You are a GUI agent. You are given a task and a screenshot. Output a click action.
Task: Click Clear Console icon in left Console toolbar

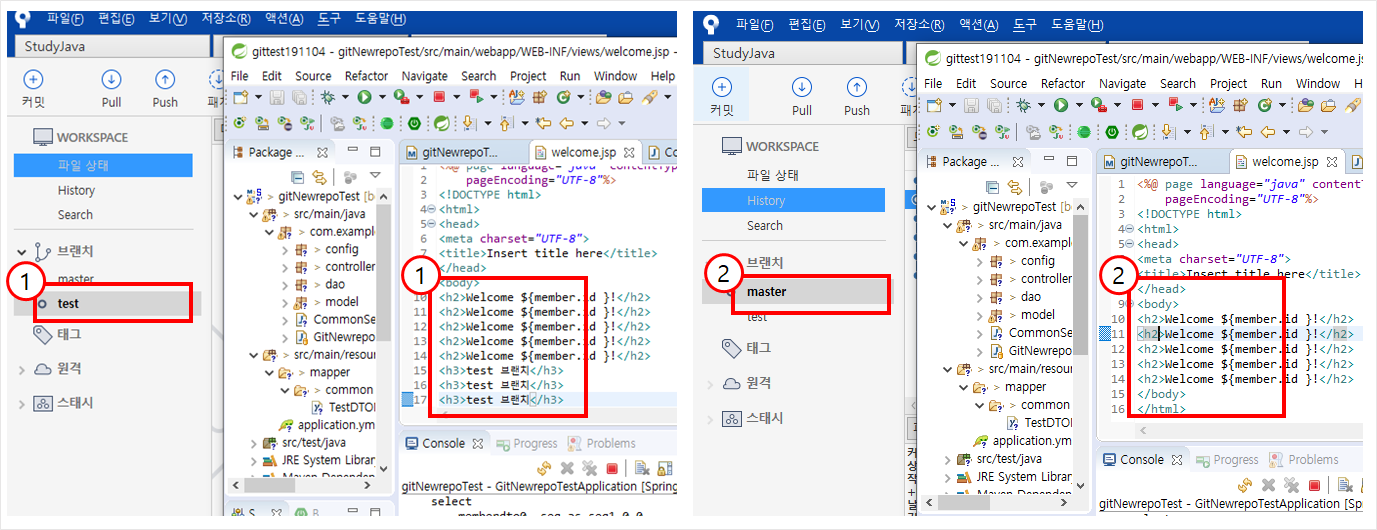click(x=642, y=467)
